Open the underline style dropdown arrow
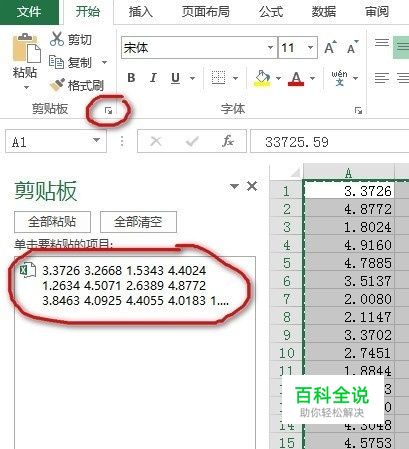This screenshot has width=409, height=449. [192, 79]
